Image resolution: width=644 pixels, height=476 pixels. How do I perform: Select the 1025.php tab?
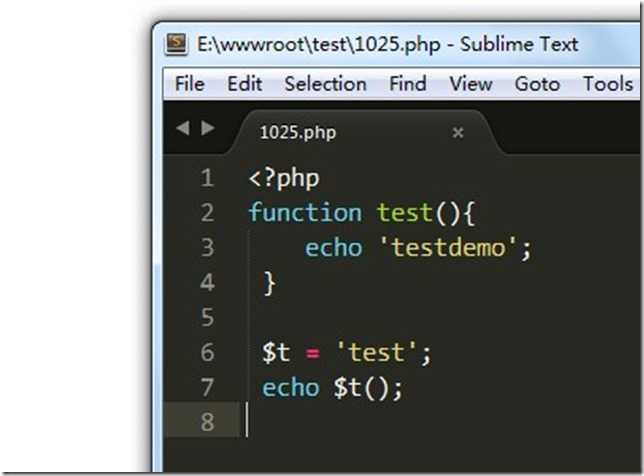pyautogui.click(x=366, y=132)
